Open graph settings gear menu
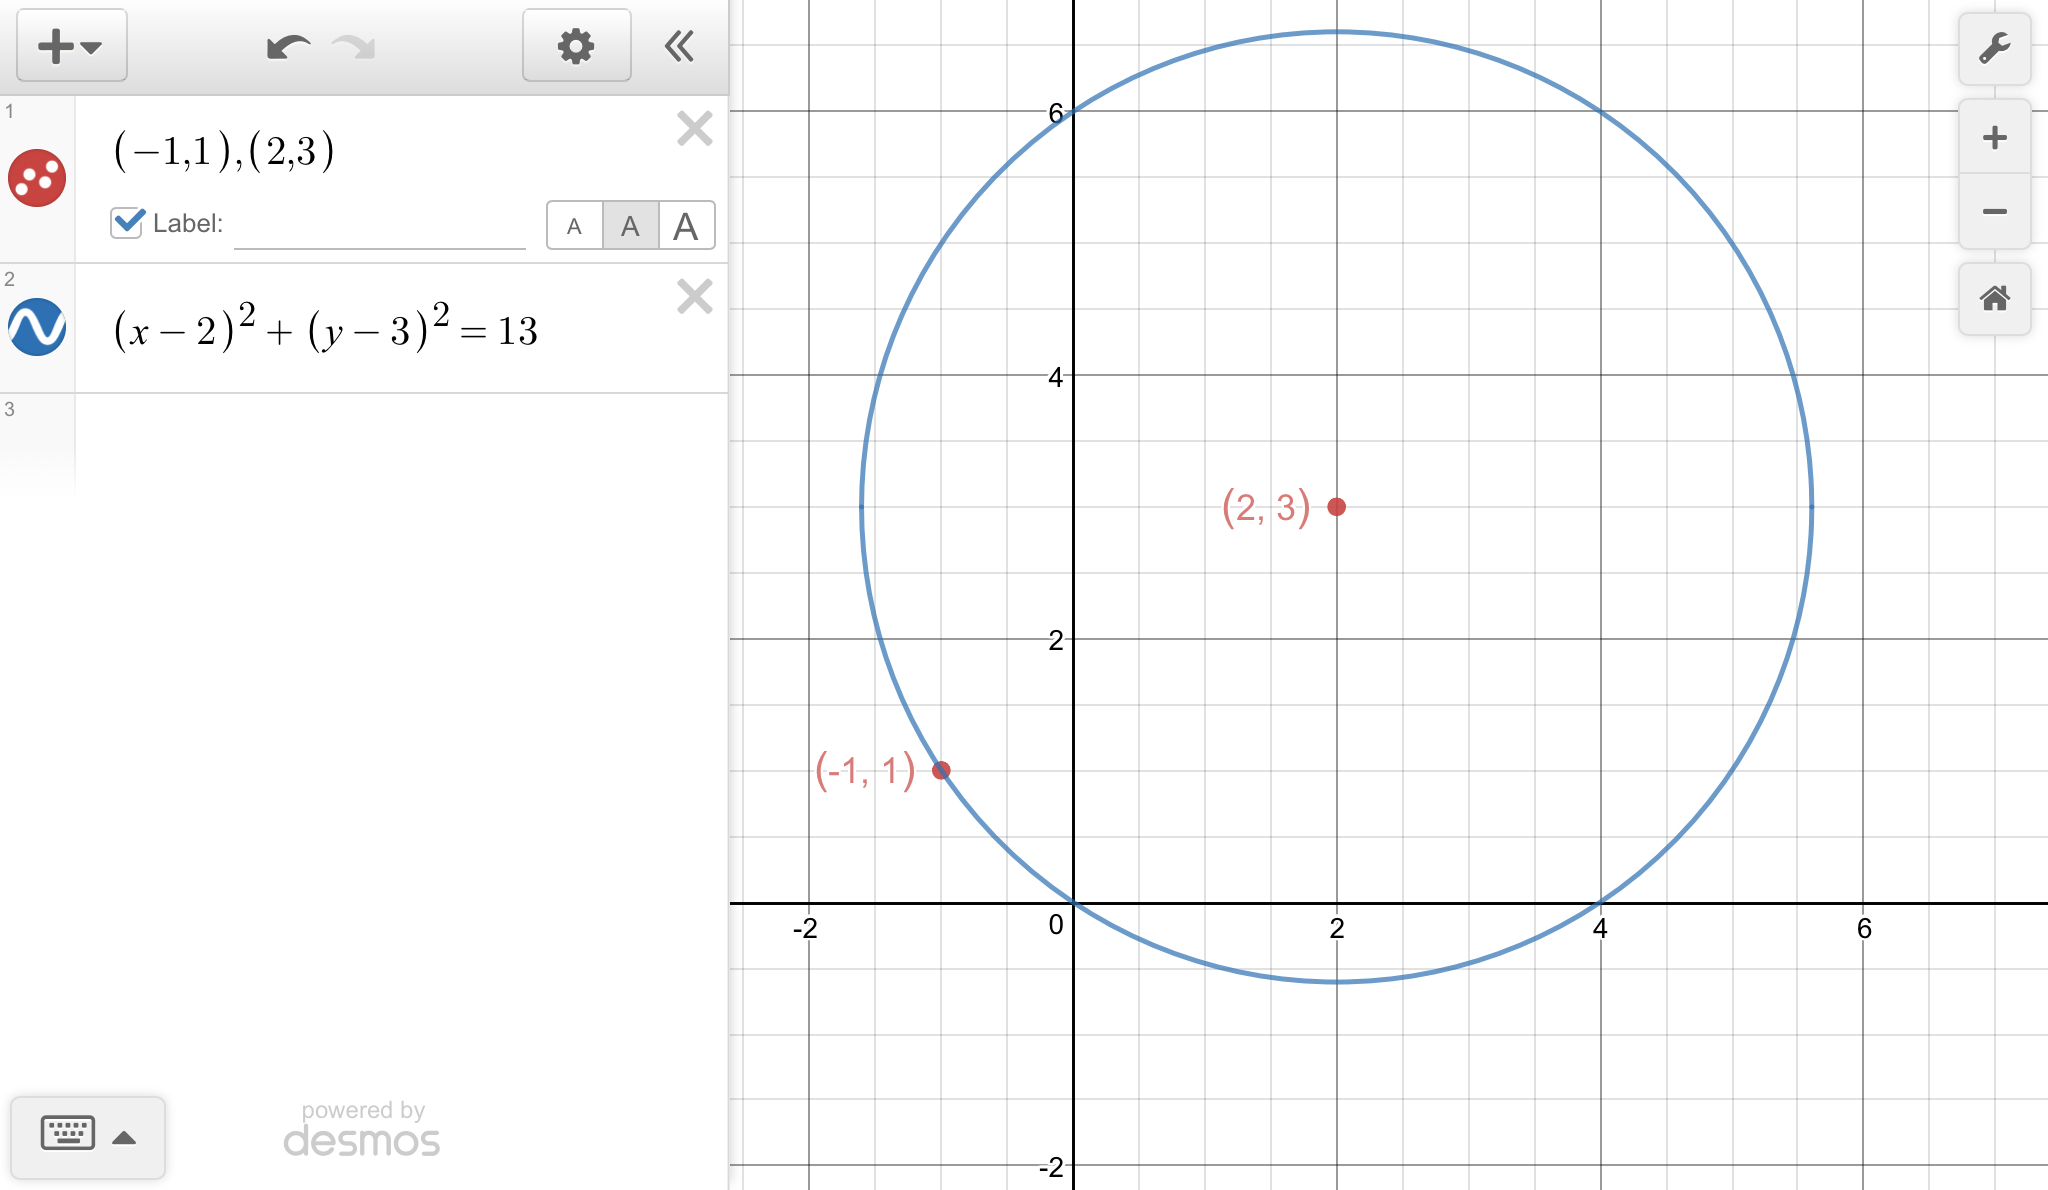Screen dimensions: 2048x1190 click(576, 46)
